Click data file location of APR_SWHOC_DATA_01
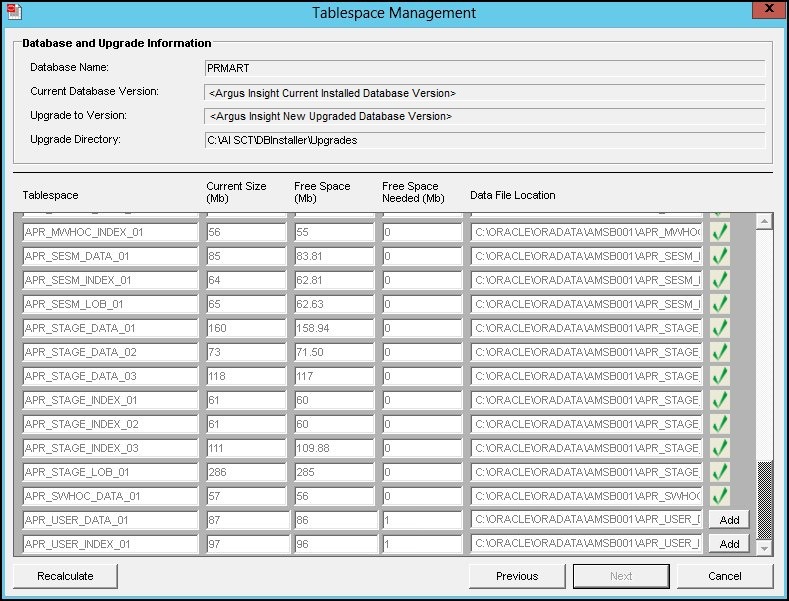Screen dimensions: 789x601 point(587,496)
